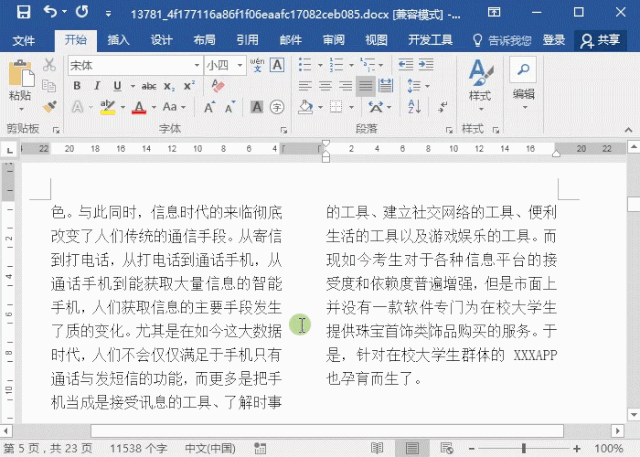Click the text effects outlined A icon
The height and width of the screenshot is (457, 640).
click(77, 107)
